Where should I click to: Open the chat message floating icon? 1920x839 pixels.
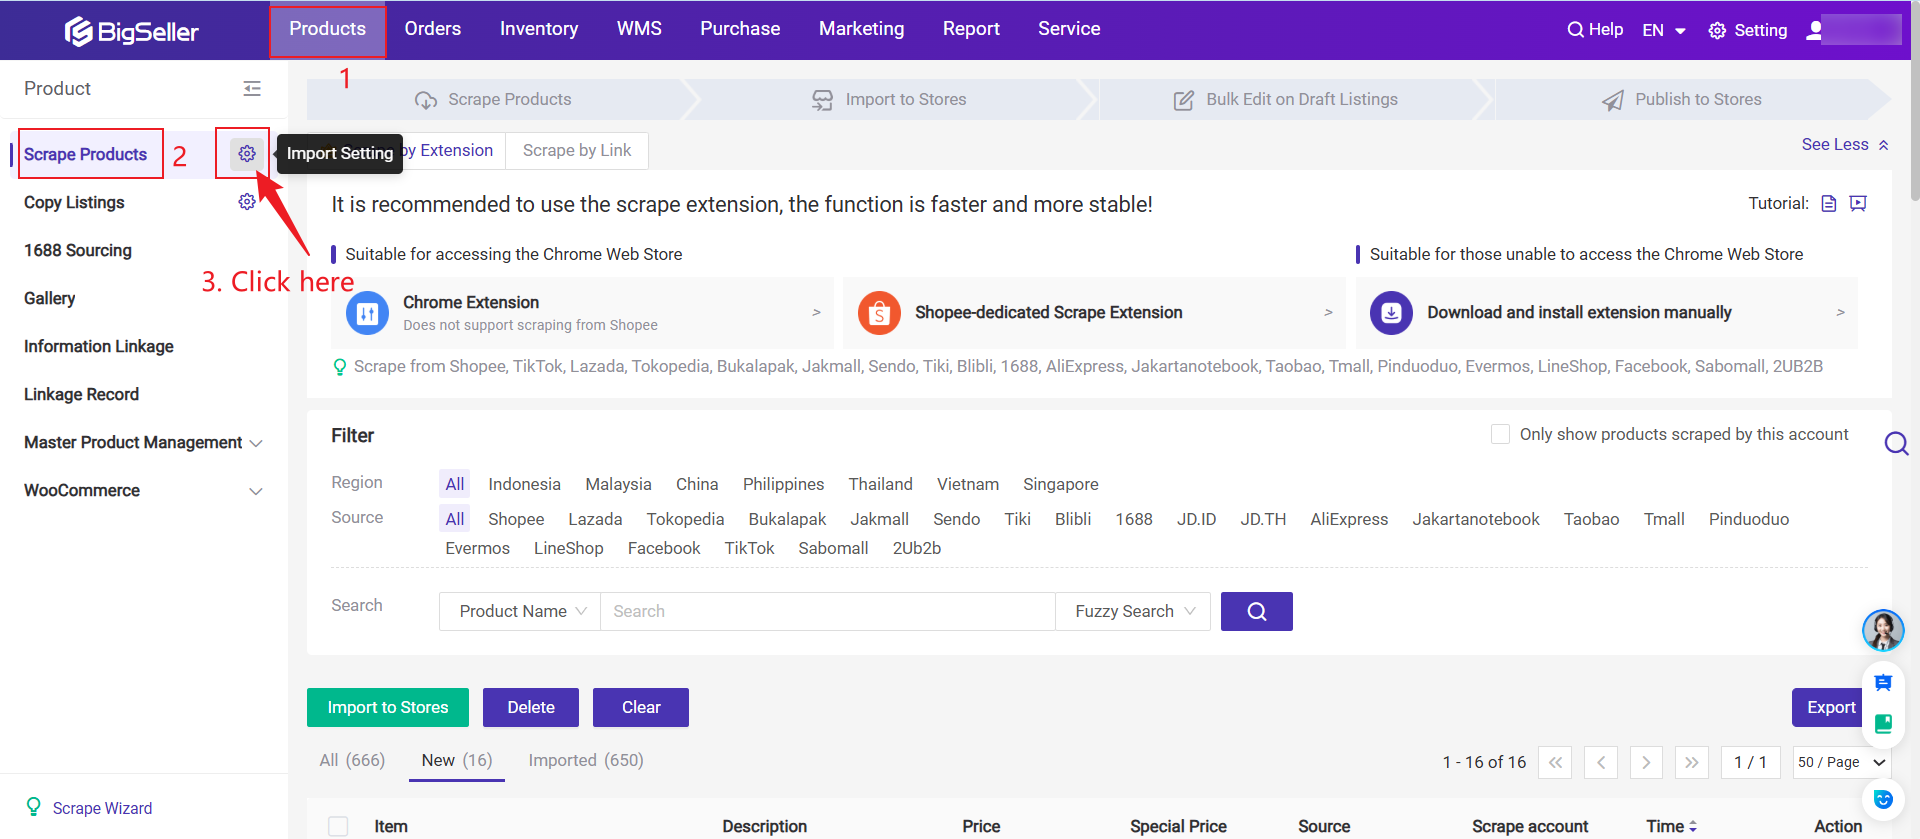(1883, 683)
